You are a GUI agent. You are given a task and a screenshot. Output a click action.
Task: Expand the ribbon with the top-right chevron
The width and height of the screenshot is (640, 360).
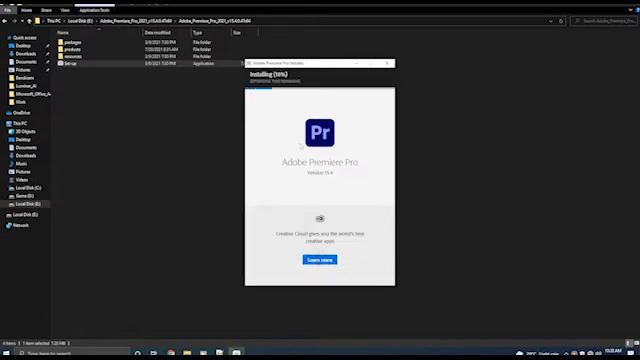(x=630, y=10)
